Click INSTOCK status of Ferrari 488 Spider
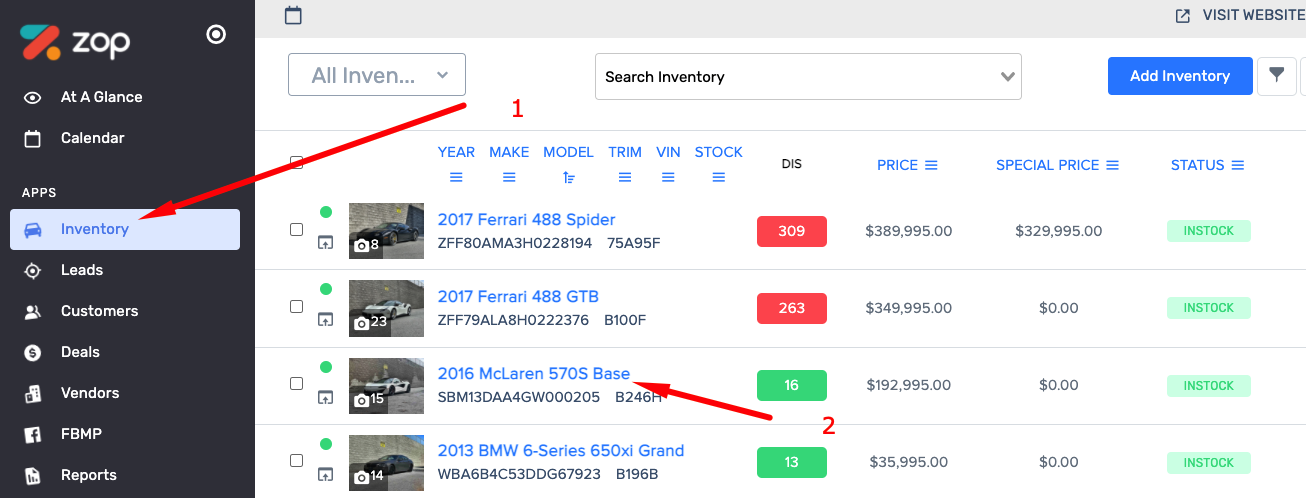The height and width of the screenshot is (498, 1306). (1209, 231)
